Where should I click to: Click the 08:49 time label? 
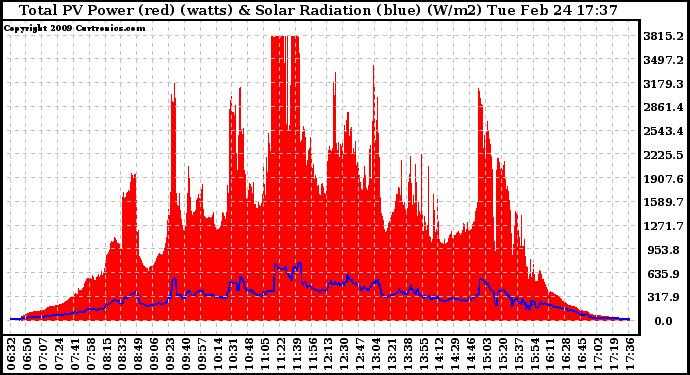point(138,353)
